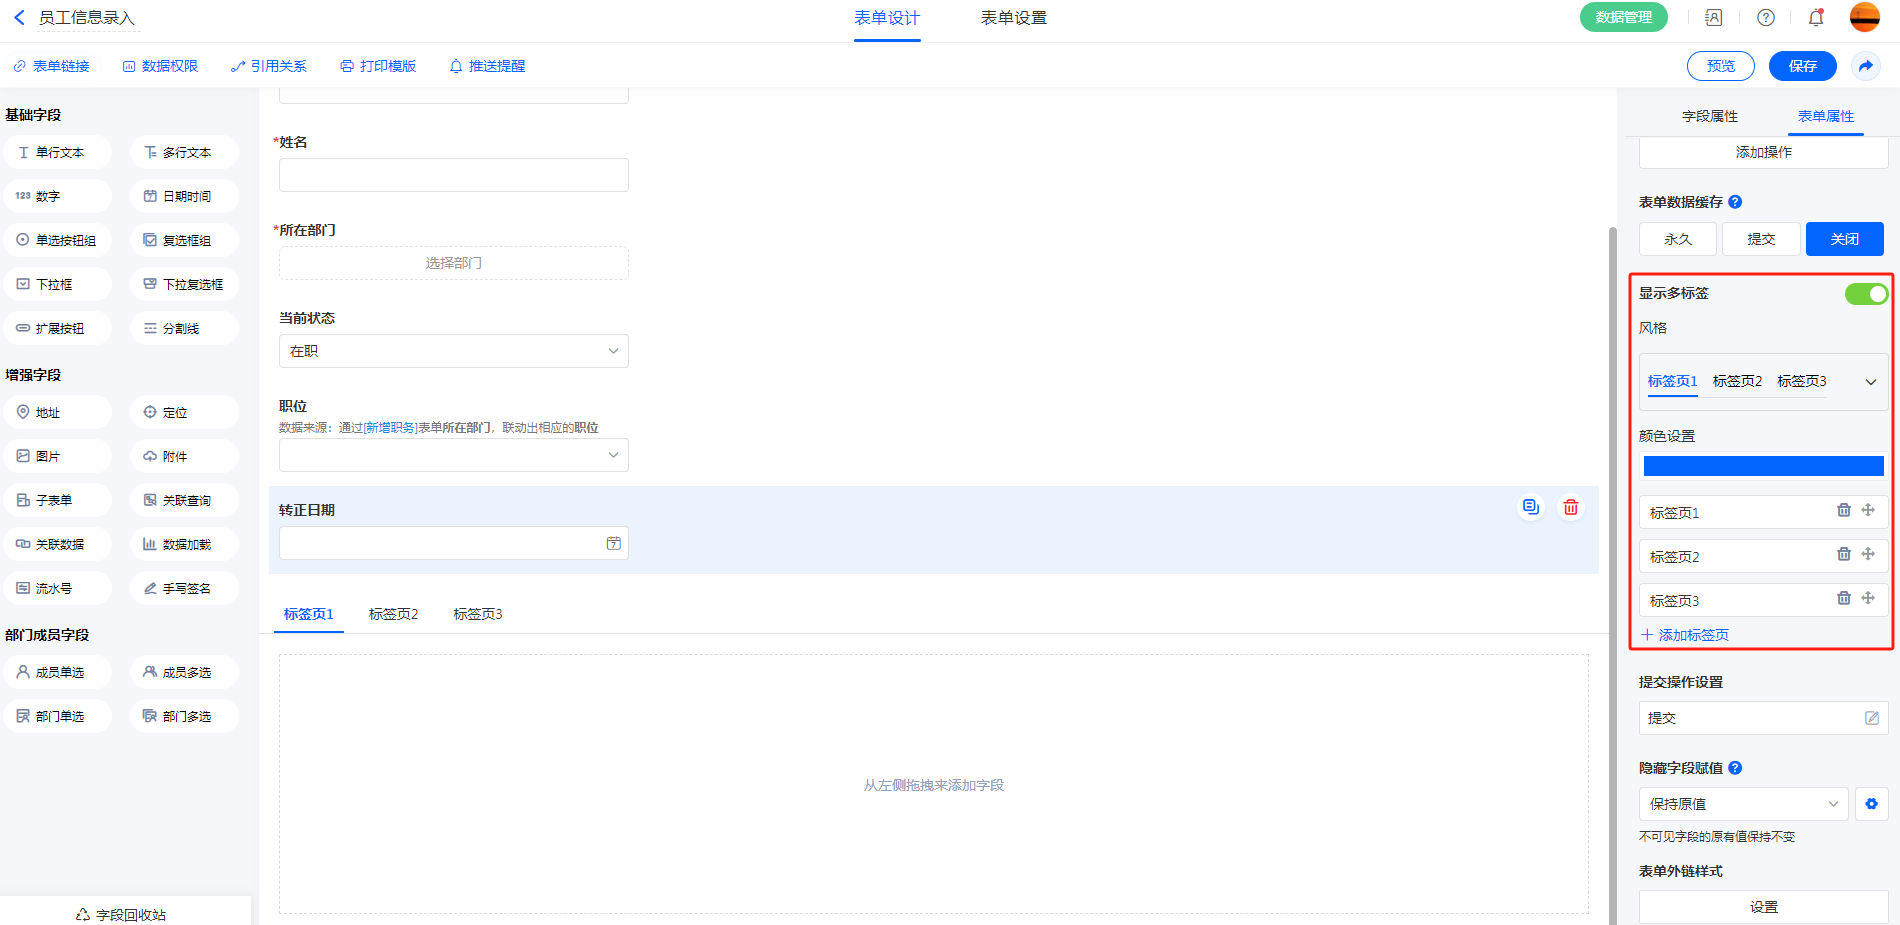Toggle off the 显示多标签 switch
The image size is (1900, 925).
point(1865,294)
